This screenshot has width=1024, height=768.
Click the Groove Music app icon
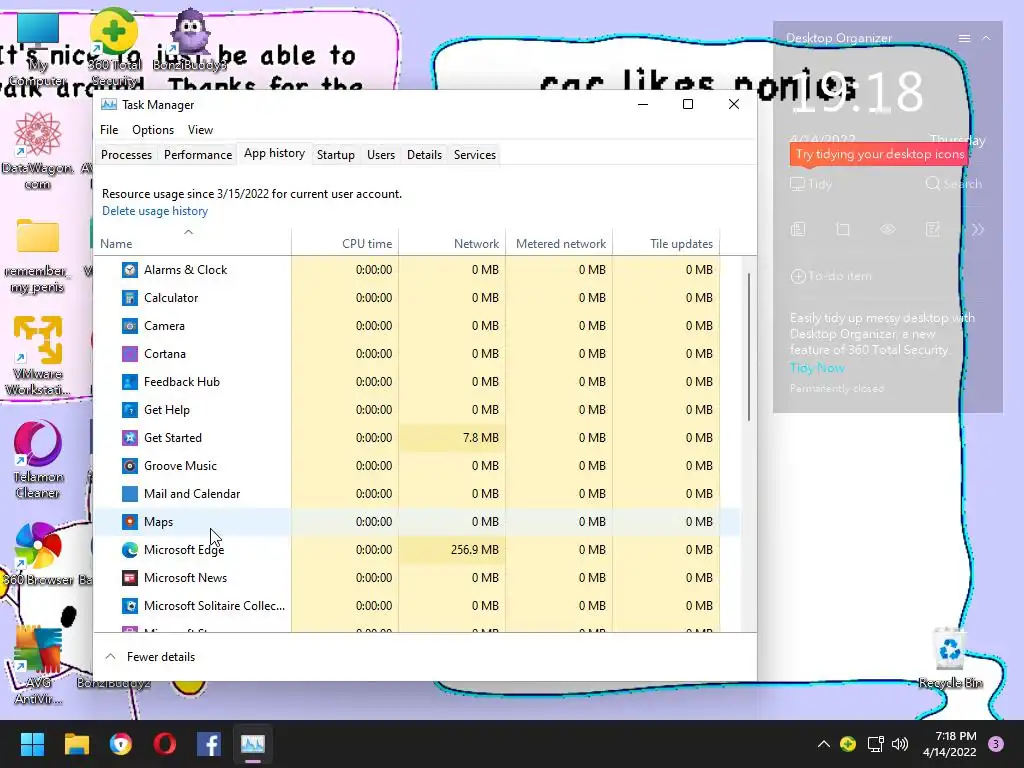[x=130, y=466]
